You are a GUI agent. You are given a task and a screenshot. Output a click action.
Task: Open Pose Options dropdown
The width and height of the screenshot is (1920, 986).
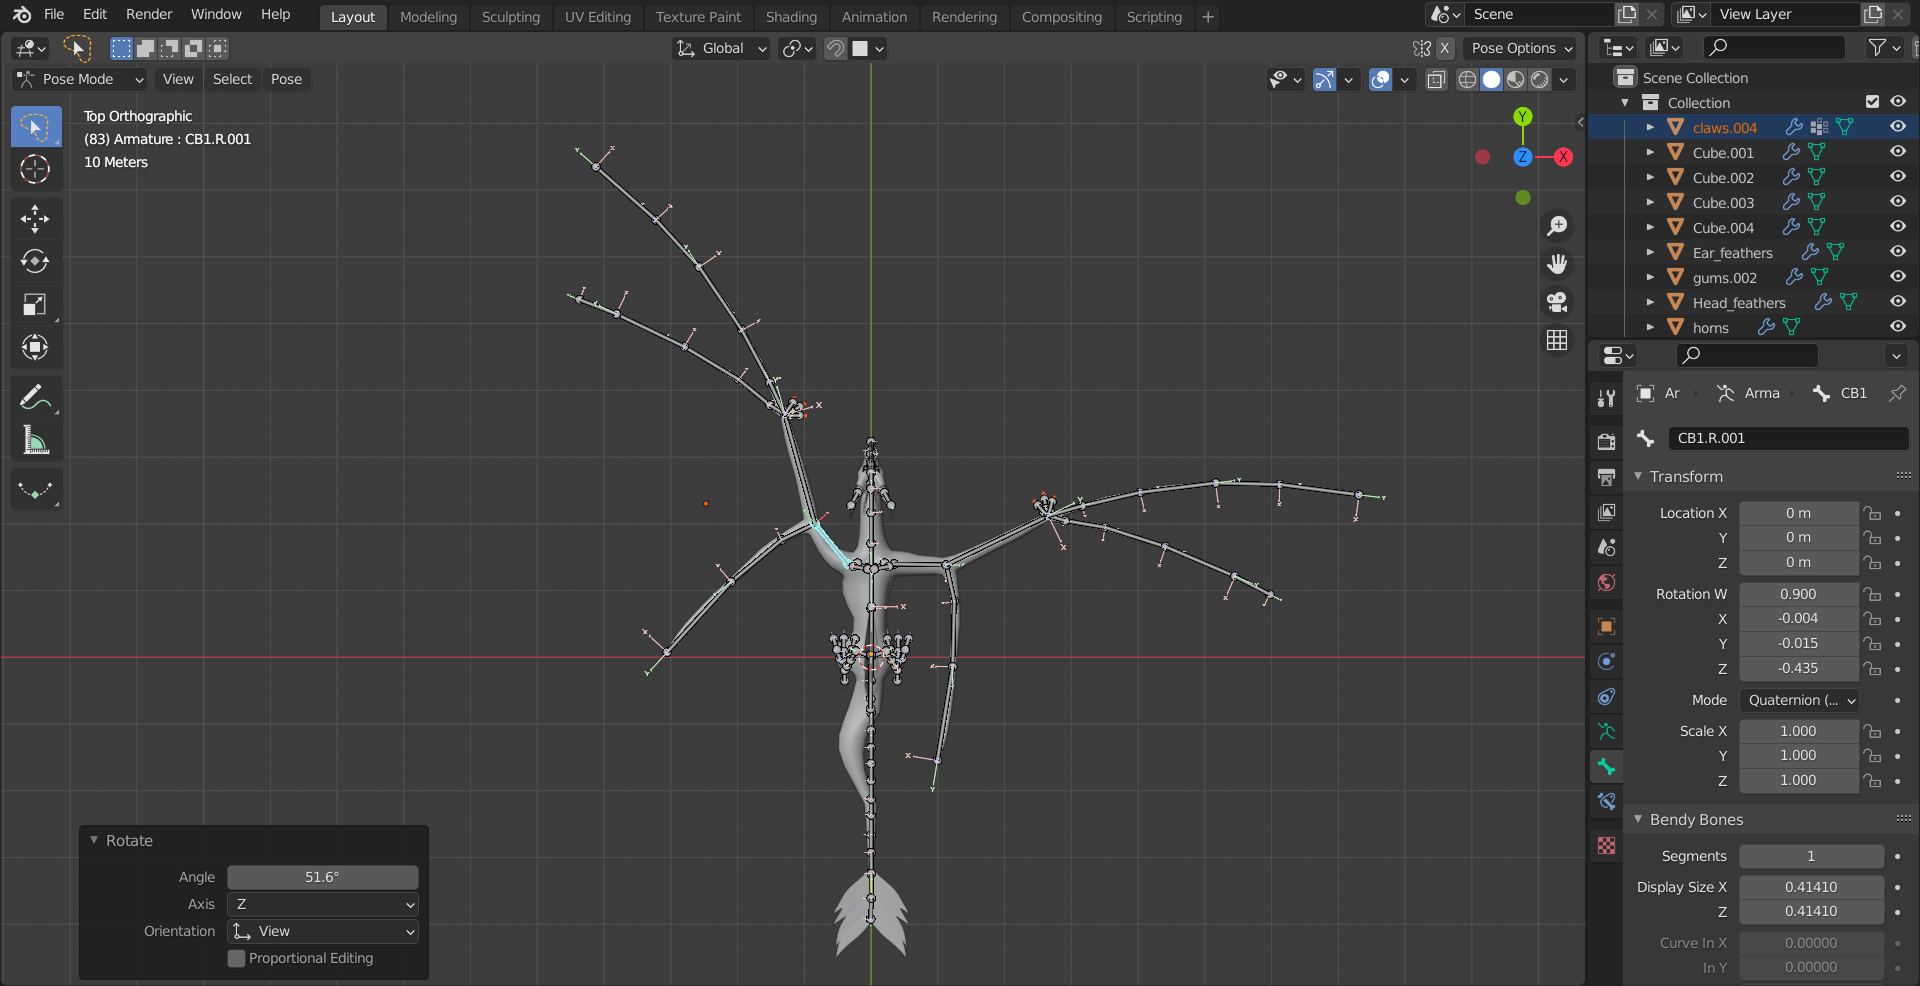point(1520,48)
